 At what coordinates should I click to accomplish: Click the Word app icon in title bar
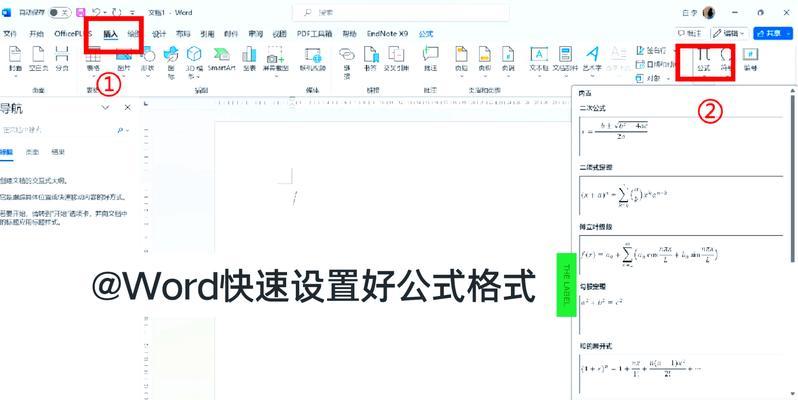click(x=7, y=12)
